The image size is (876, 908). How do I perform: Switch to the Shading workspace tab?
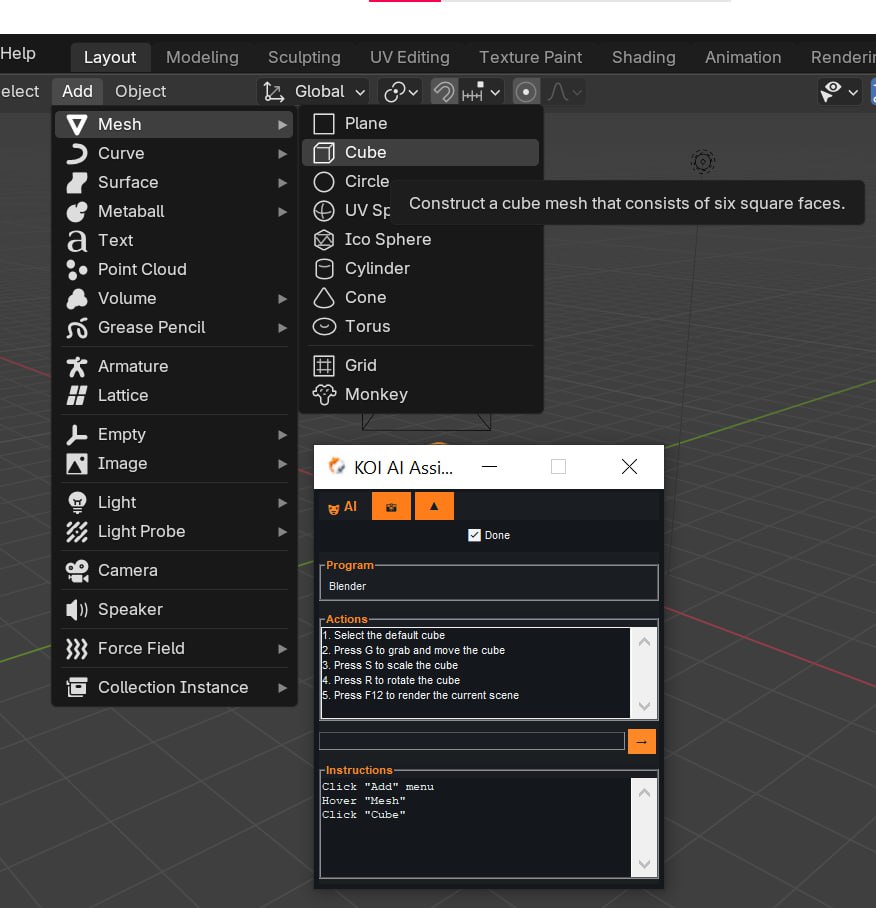coord(643,57)
